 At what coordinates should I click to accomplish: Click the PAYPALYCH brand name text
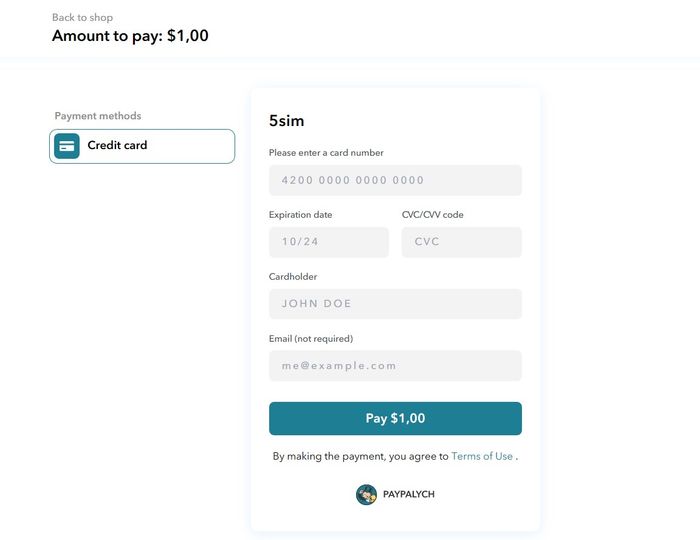[408, 494]
